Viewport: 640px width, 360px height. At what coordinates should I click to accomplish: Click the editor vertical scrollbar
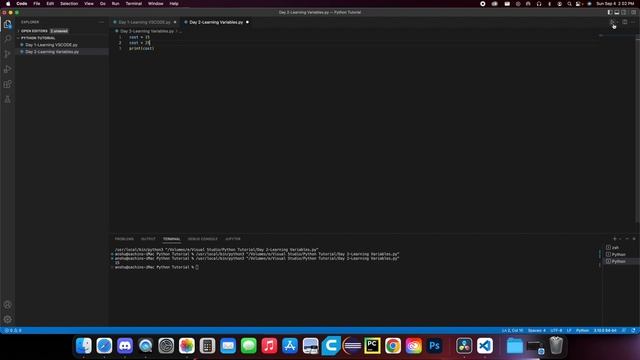coord(638,129)
